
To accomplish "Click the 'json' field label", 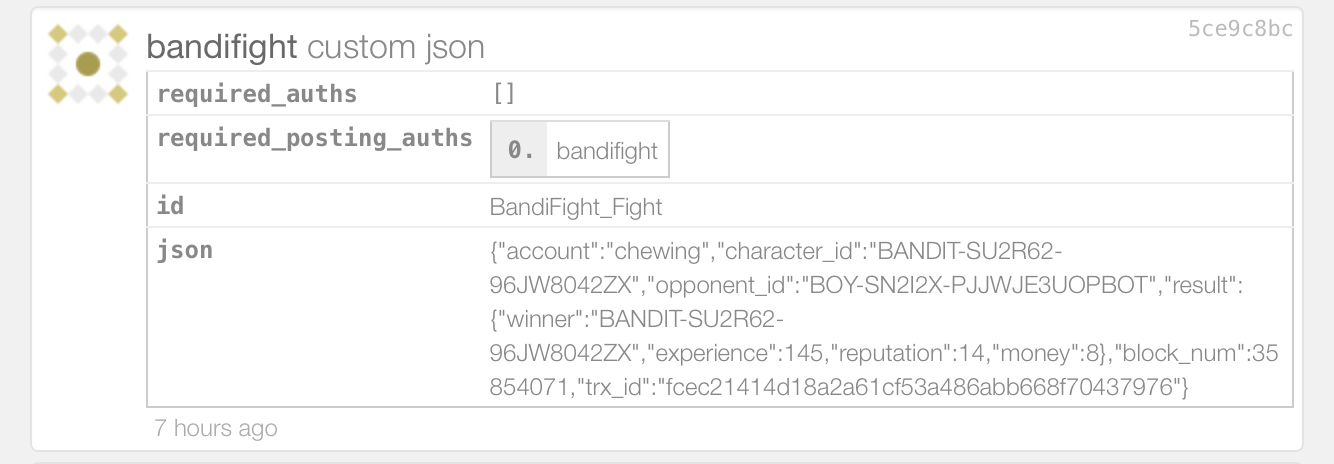I will point(185,250).
